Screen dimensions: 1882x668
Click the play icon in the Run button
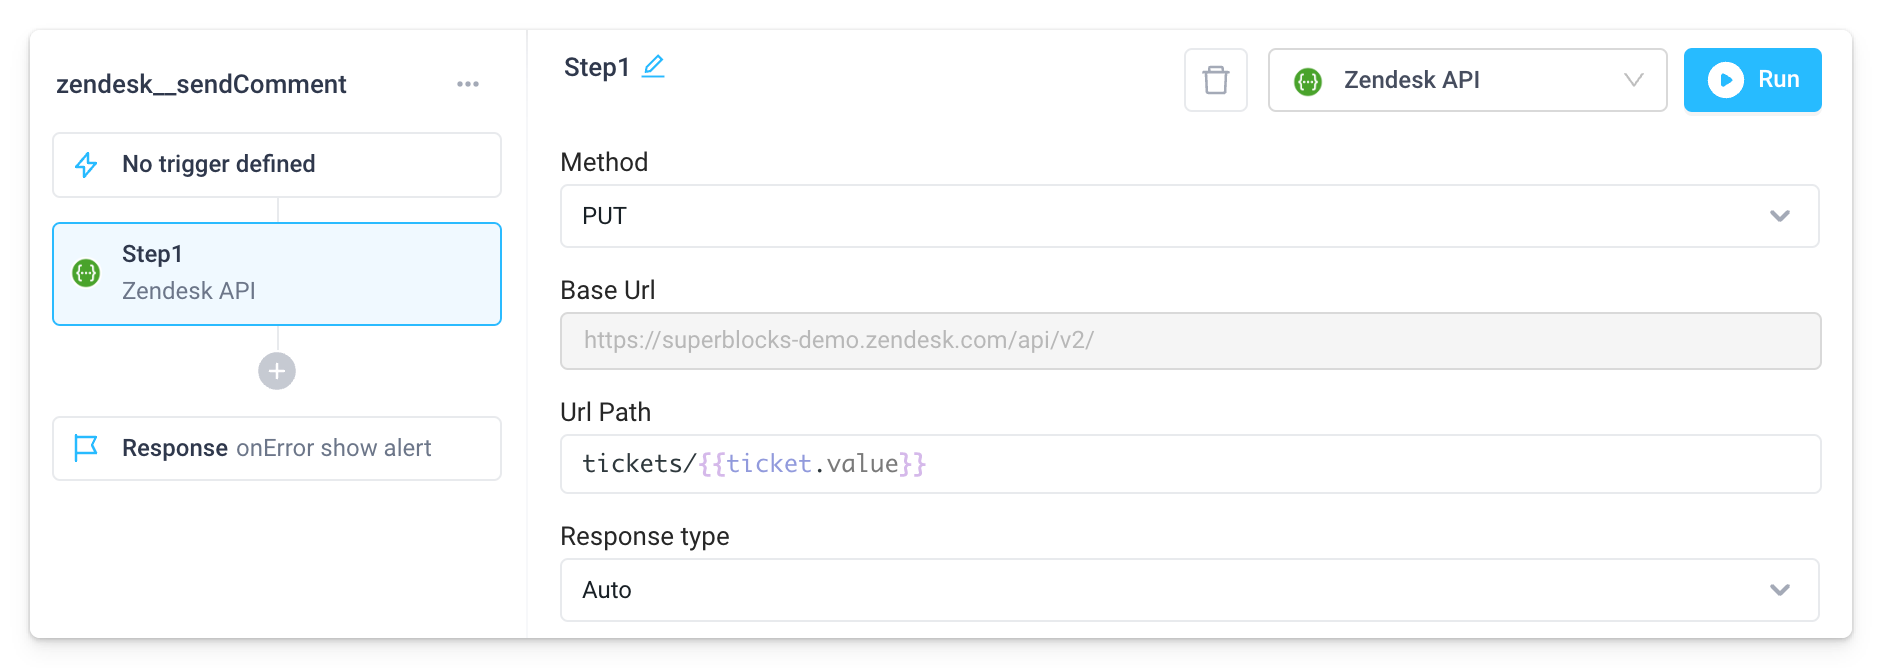click(x=1726, y=80)
